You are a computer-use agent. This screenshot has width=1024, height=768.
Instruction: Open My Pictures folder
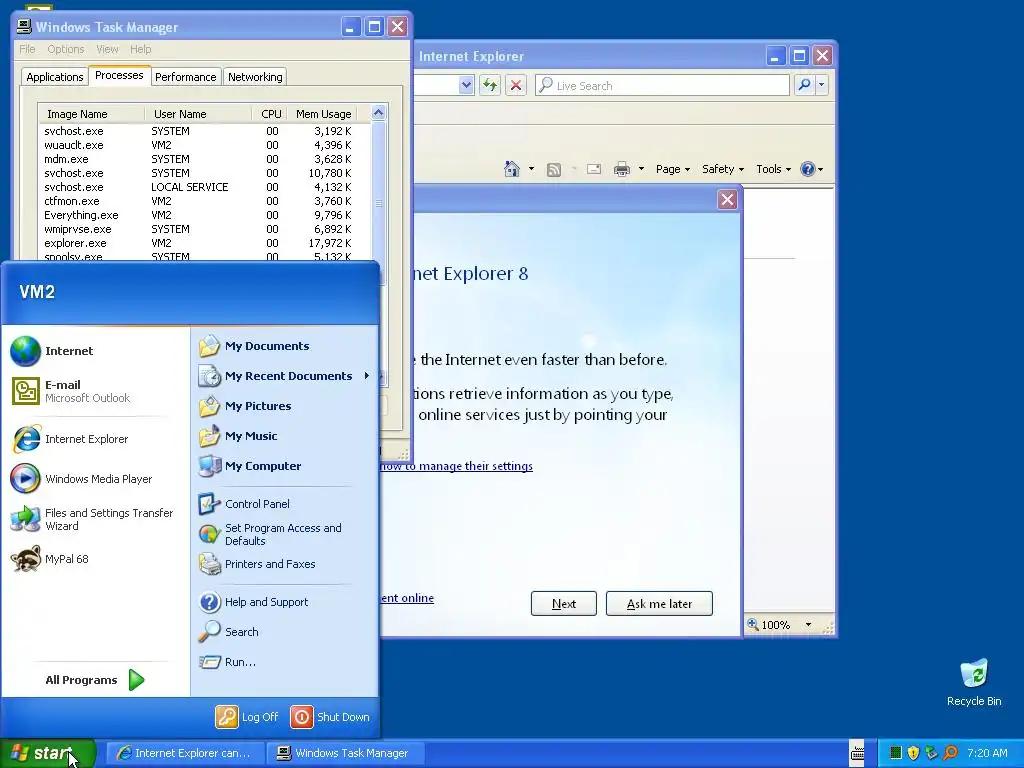(245, 406)
